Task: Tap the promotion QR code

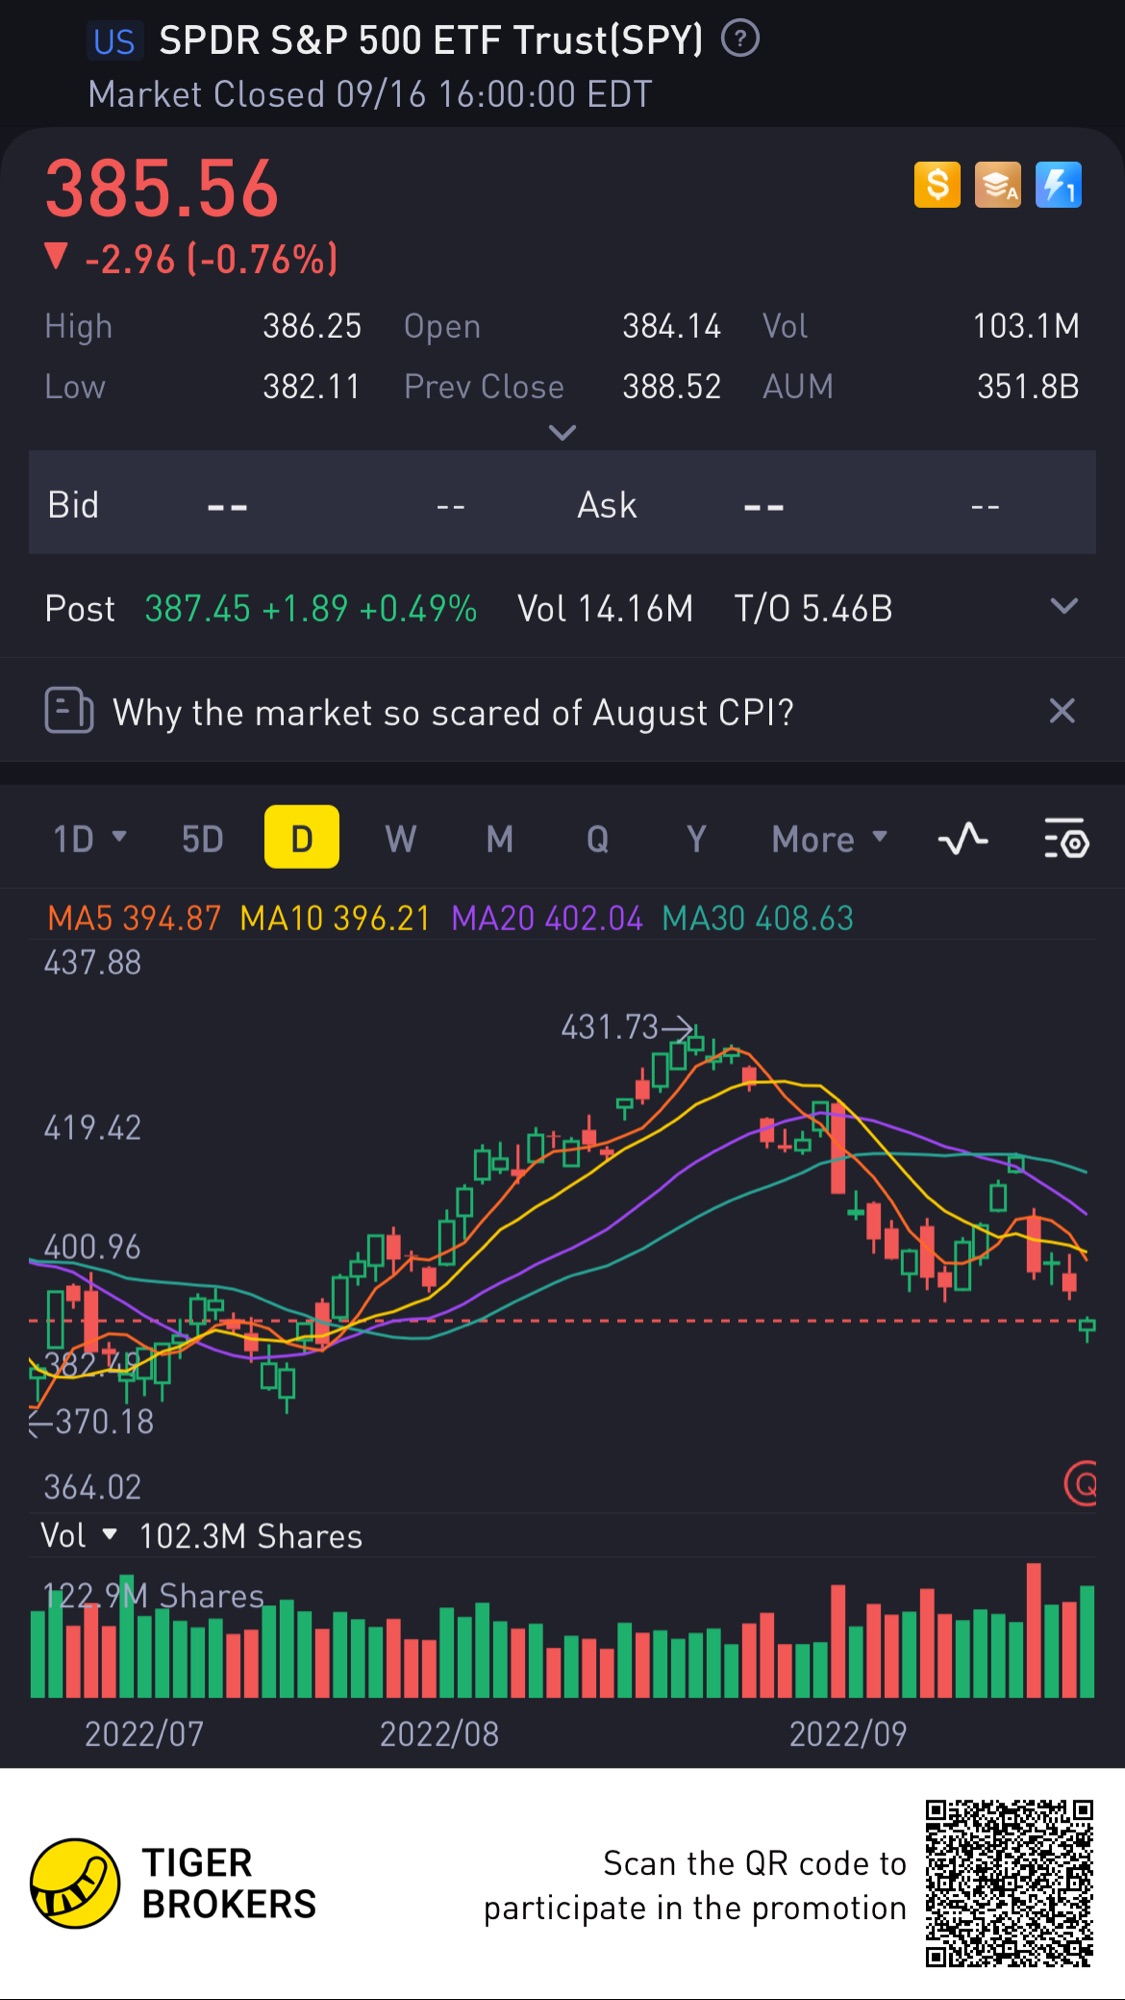Action: click(1009, 1884)
